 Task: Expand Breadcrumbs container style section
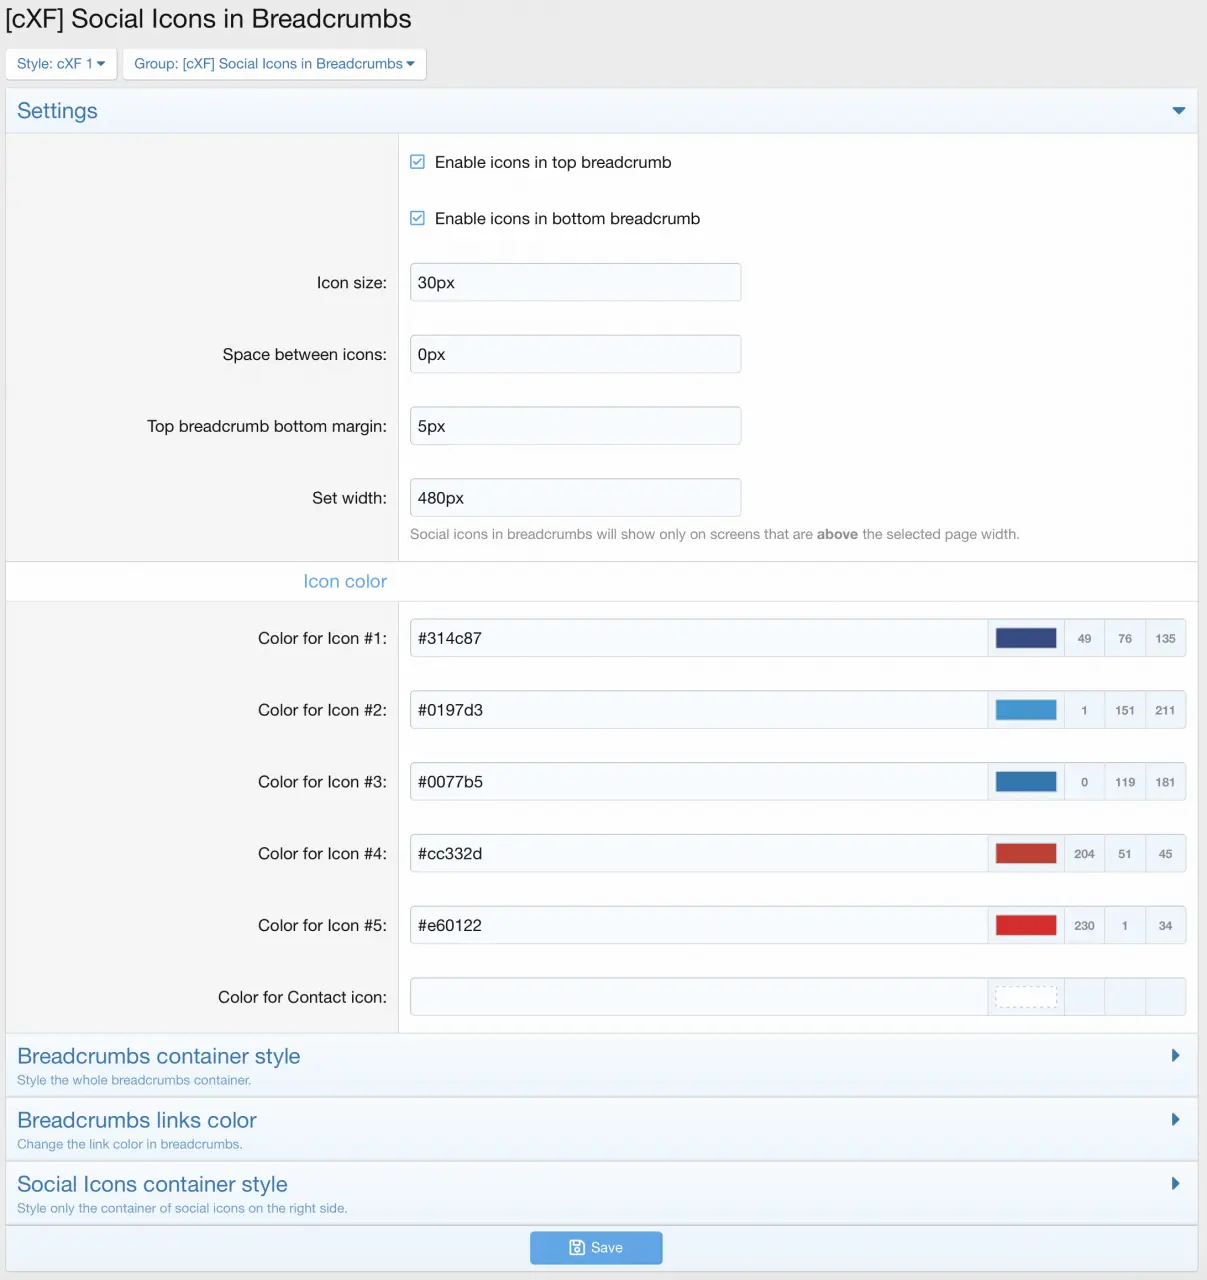click(x=1176, y=1056)
